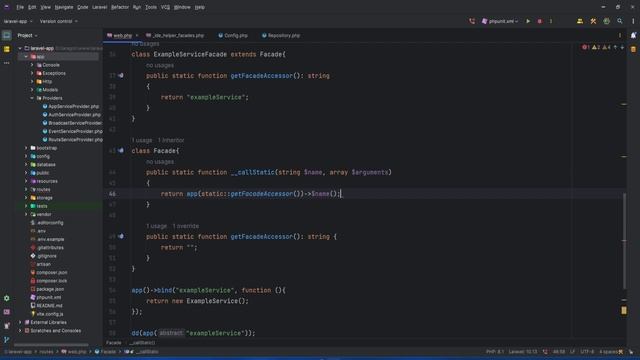Open IDE settings vertical dots in main toolbar
Image resolution: width=640 pixels, height=360 pixels.
633,21
